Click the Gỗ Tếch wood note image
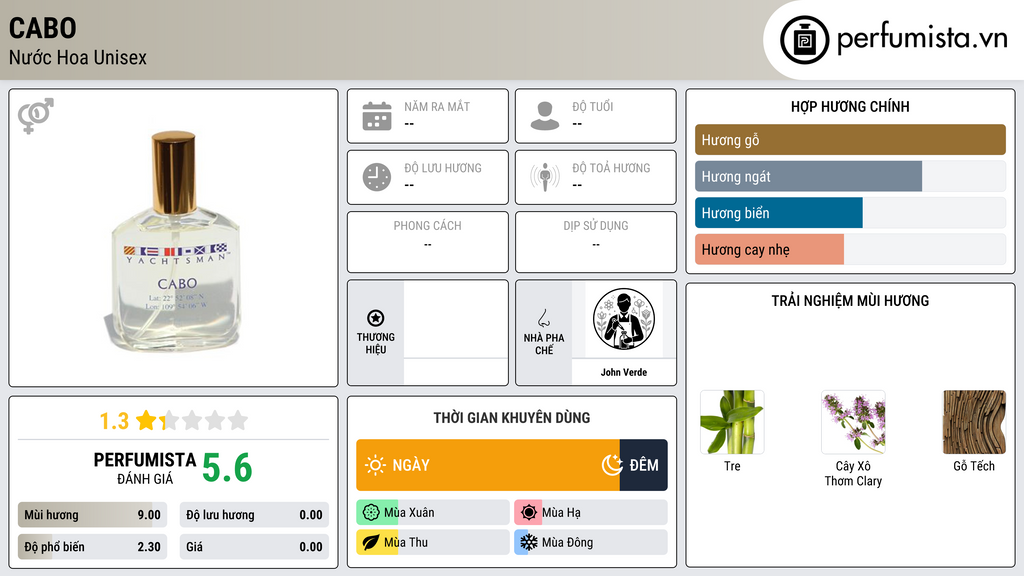Viewport: 1024px width, 576px height. coord(974,422)
